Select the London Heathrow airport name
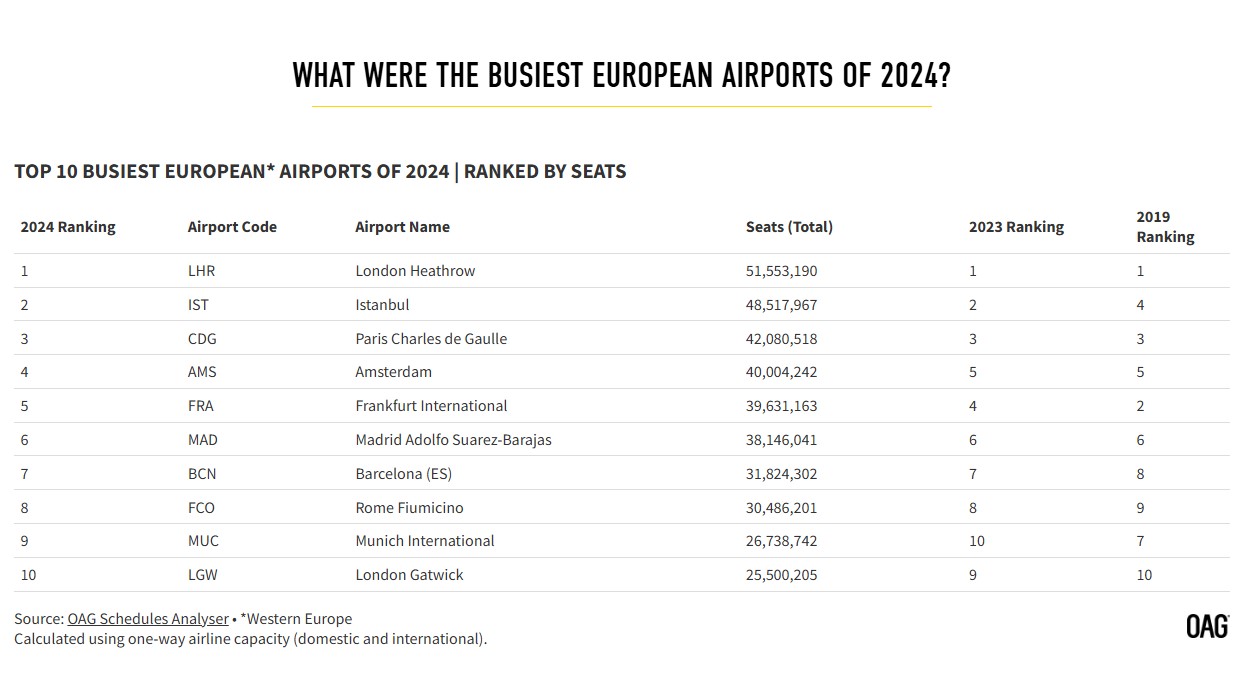 tap(415, 271)
